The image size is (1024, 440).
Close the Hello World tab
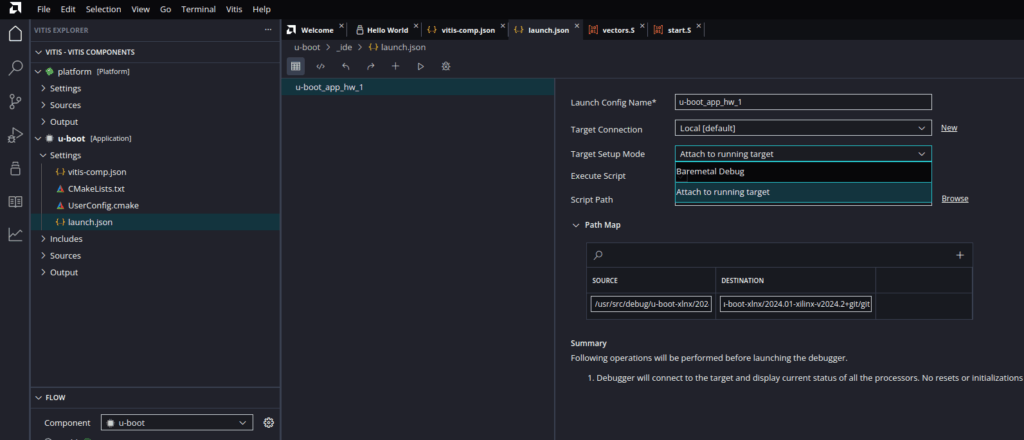416,27
